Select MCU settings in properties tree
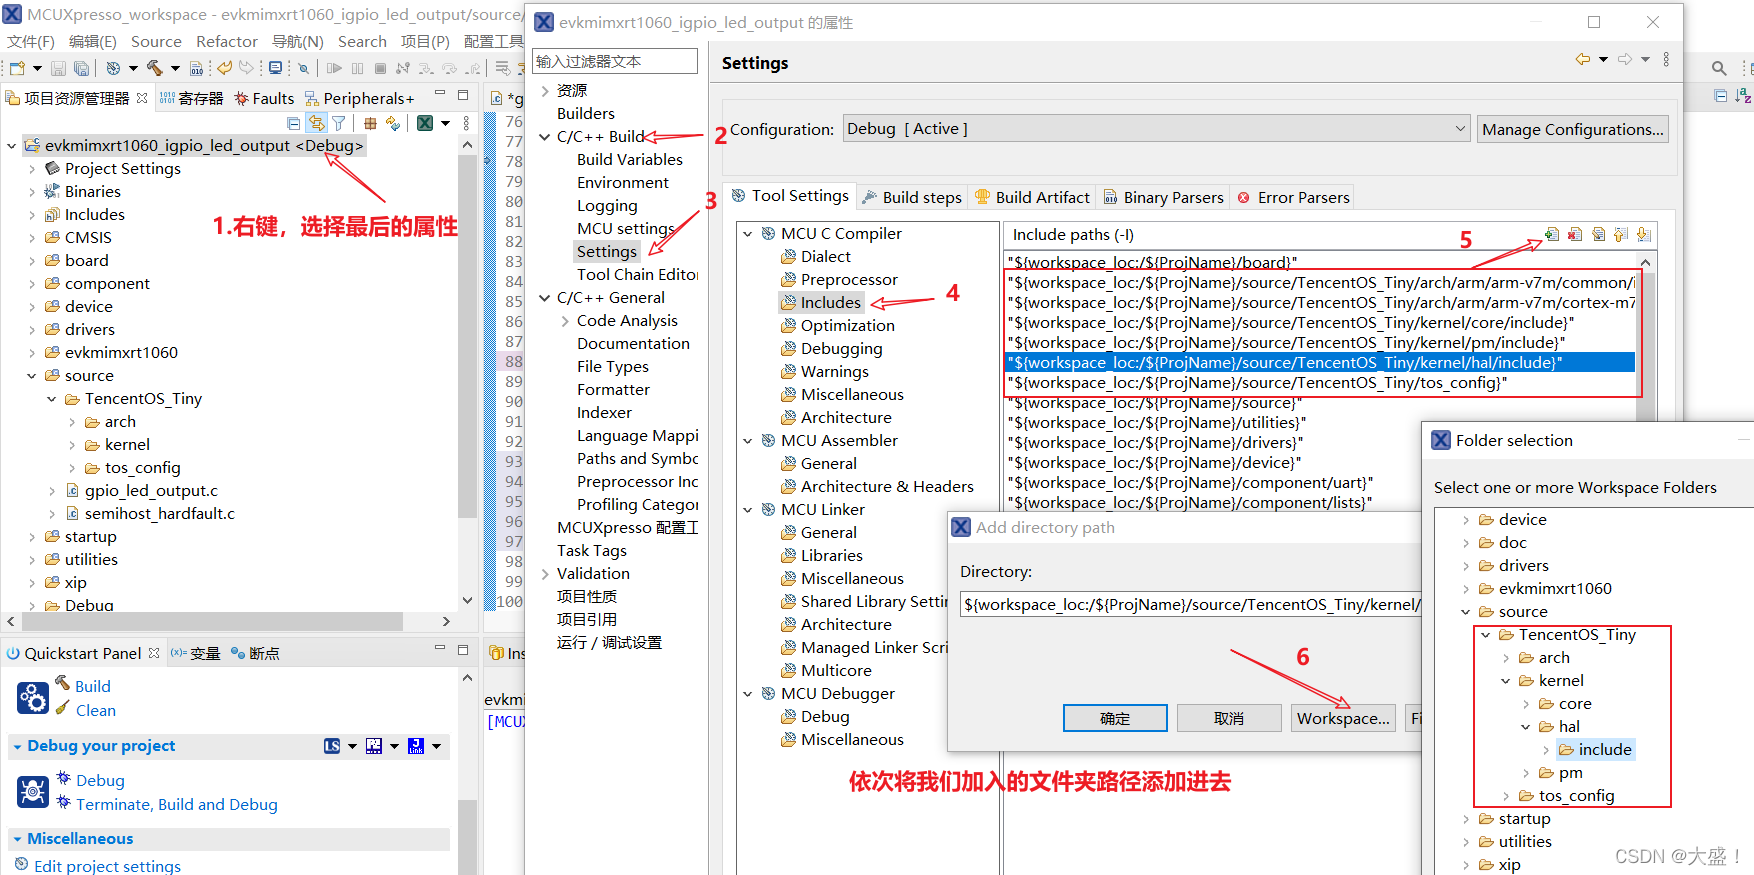The width and height of the screenshot is (1754, 875). pos(625,229)
